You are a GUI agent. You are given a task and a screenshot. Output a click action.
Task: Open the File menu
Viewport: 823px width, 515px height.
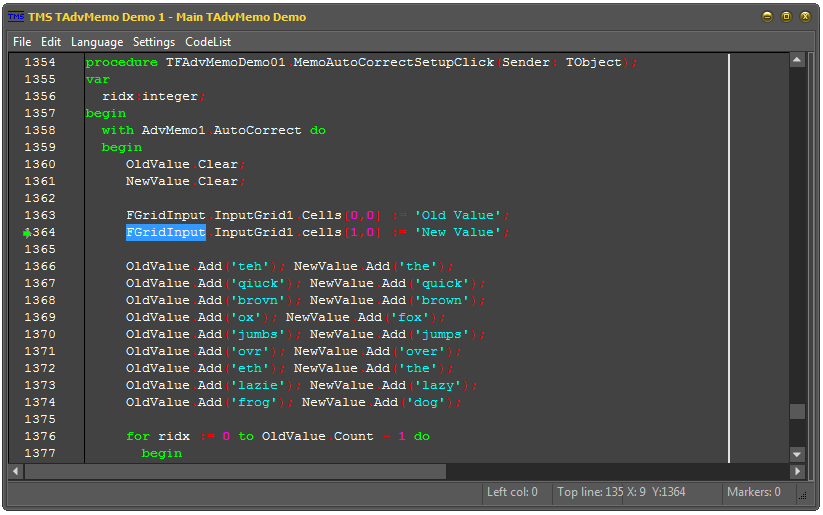click(22, 42)
